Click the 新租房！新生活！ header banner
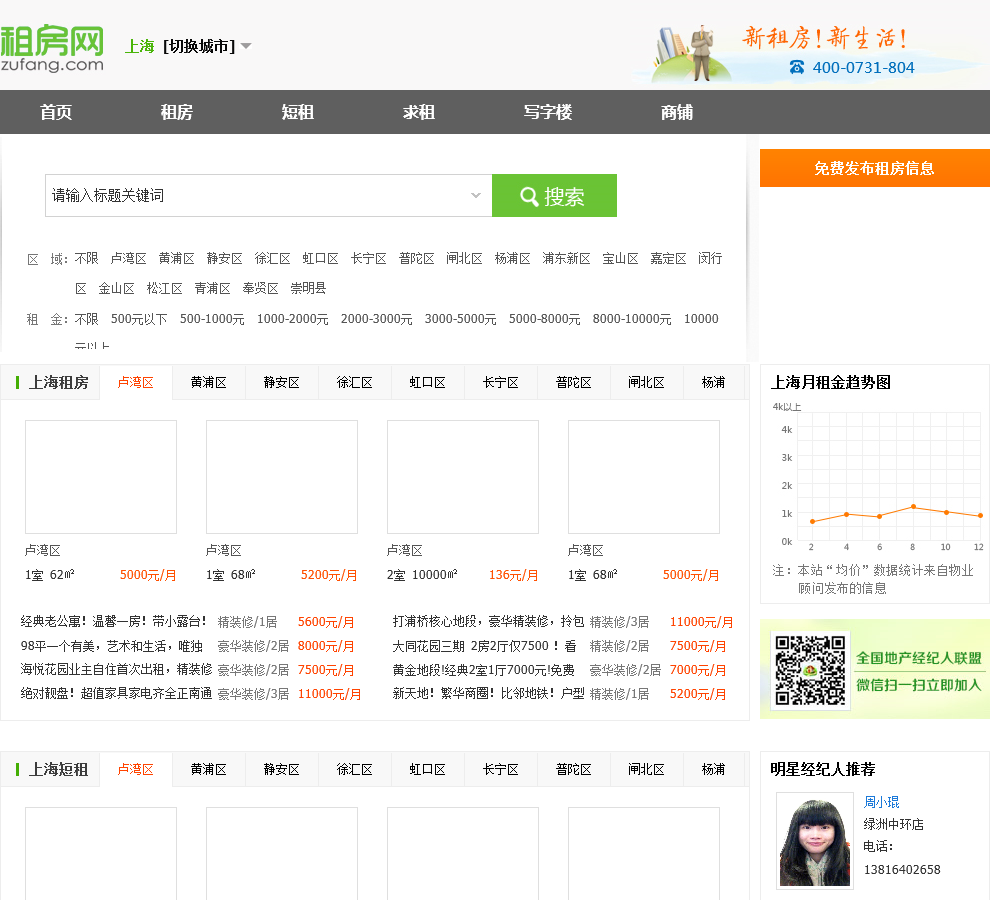Image resolution: width=990 pixels, height=900 pixels. [x=824, y=38]
